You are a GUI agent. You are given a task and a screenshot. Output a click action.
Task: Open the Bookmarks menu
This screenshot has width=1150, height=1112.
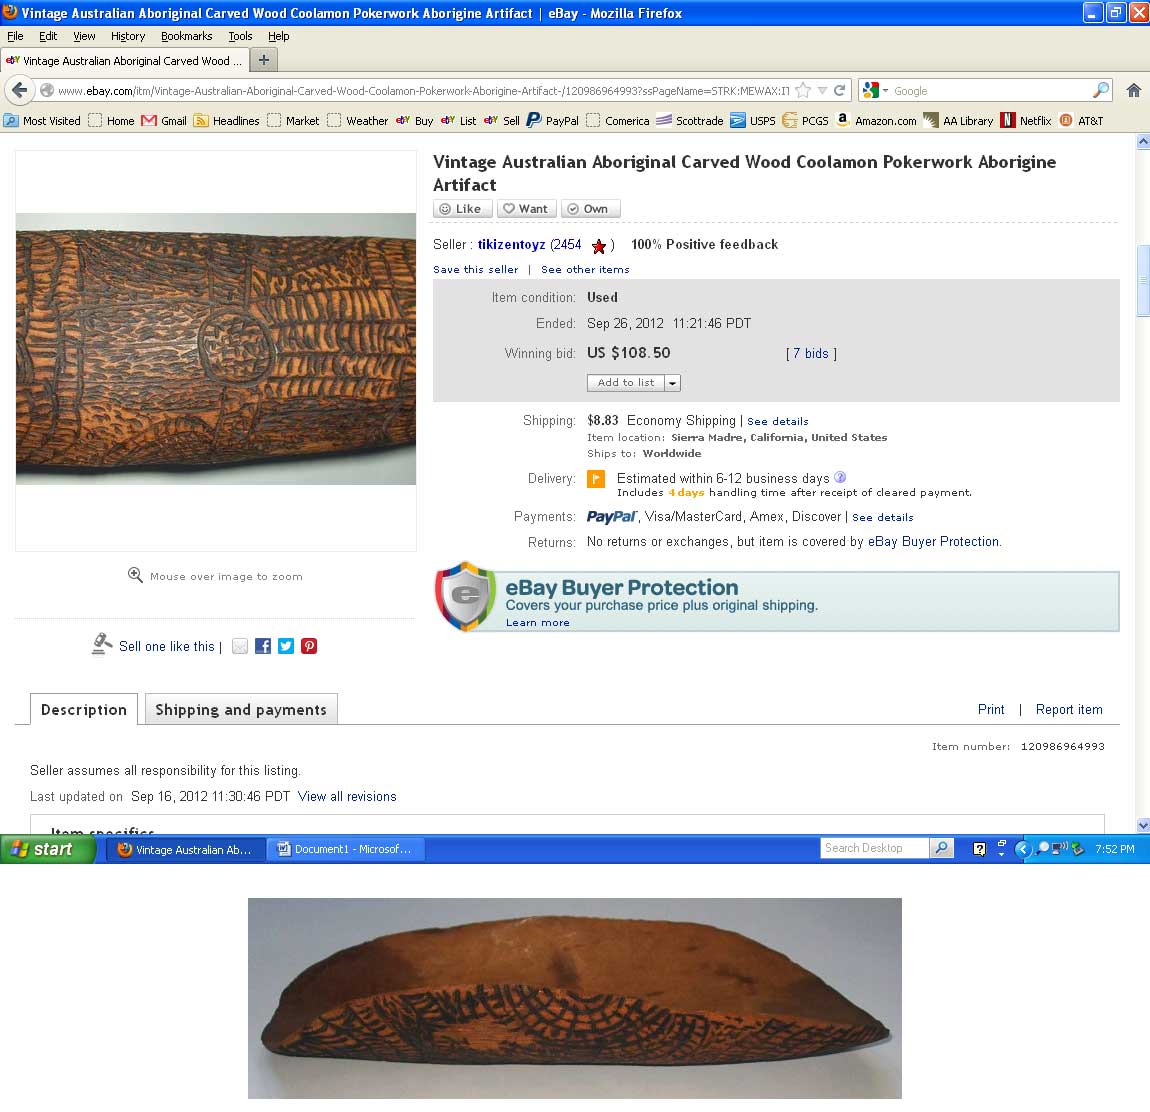[x=186, y=36]
